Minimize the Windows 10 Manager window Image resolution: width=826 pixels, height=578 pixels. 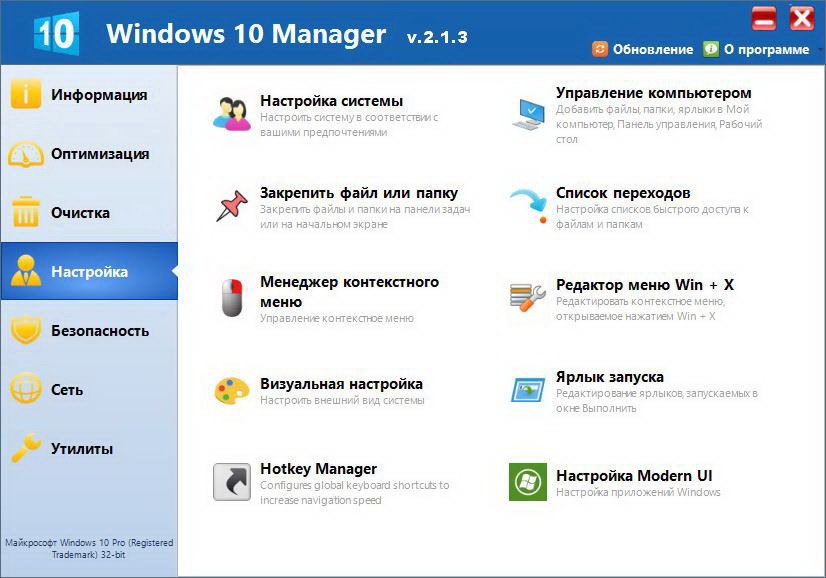click(764, 17)
